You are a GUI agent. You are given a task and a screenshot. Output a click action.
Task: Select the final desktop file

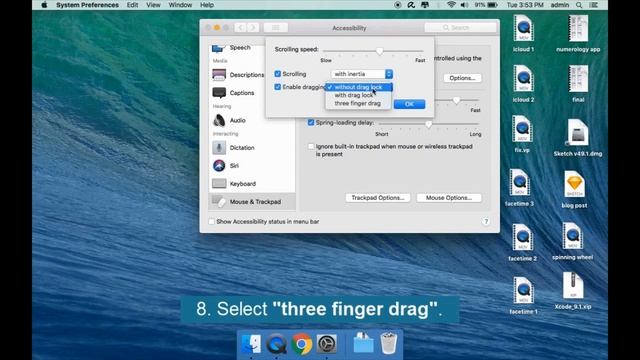coord(578,83)
